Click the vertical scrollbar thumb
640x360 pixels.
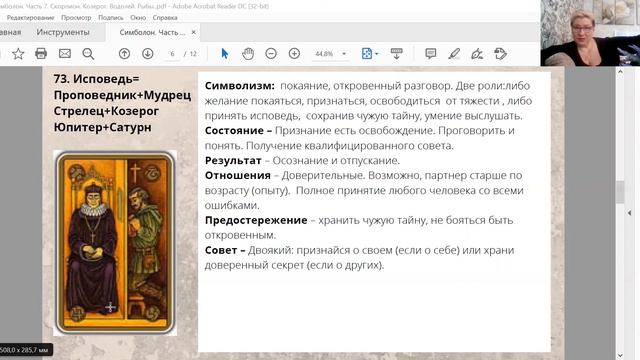tap(620, 192)
